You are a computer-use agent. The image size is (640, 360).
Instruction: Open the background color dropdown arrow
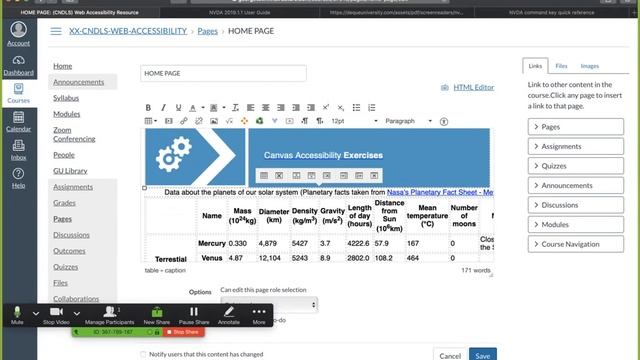(x=224, y=108)
